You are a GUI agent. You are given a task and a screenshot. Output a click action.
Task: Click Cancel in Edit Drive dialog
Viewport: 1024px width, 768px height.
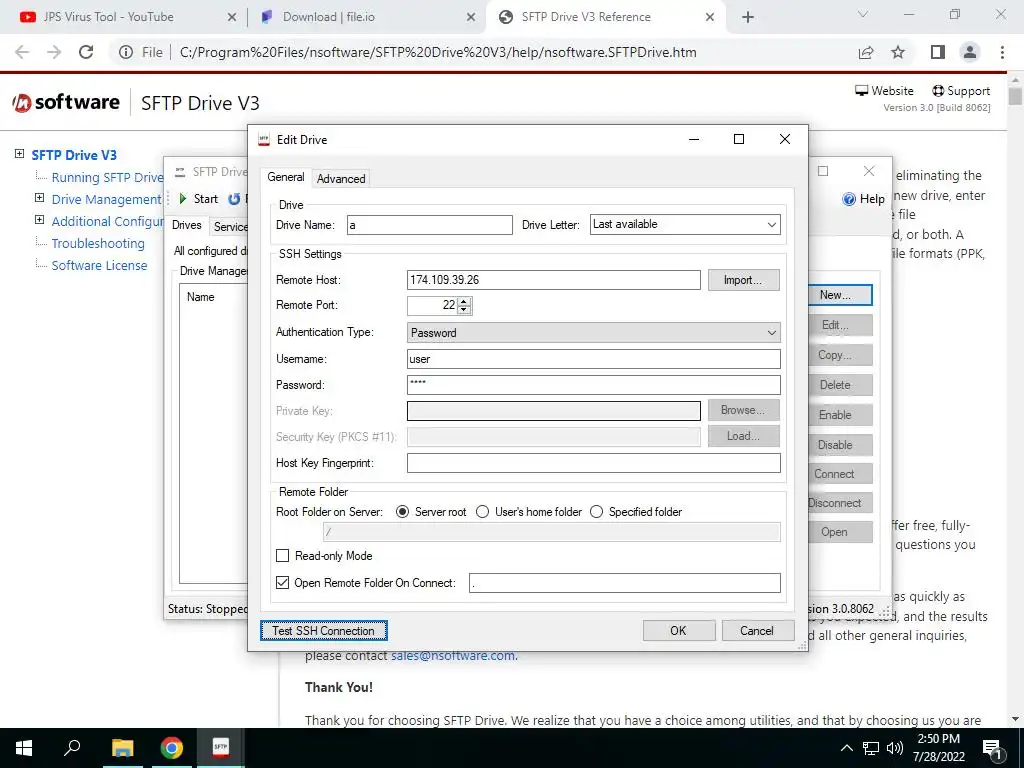(x=757, y=631)
